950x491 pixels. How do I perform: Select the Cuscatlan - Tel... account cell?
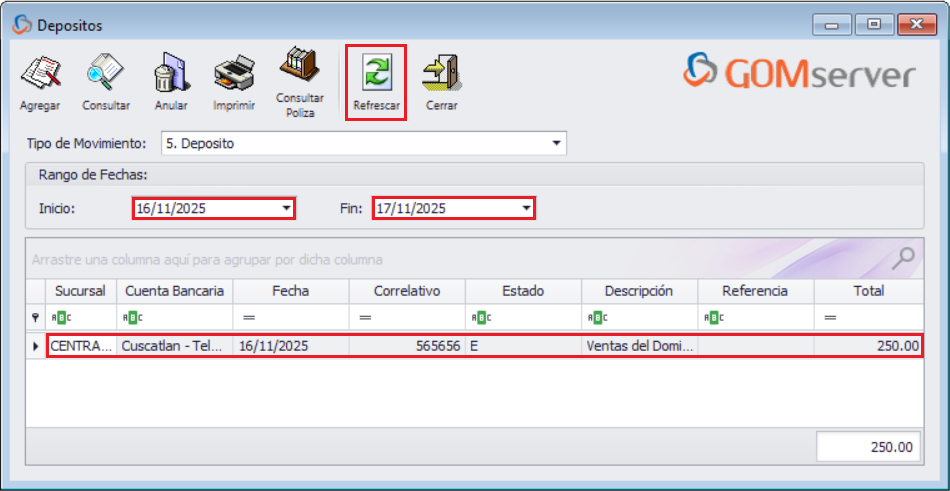(174, 347)
